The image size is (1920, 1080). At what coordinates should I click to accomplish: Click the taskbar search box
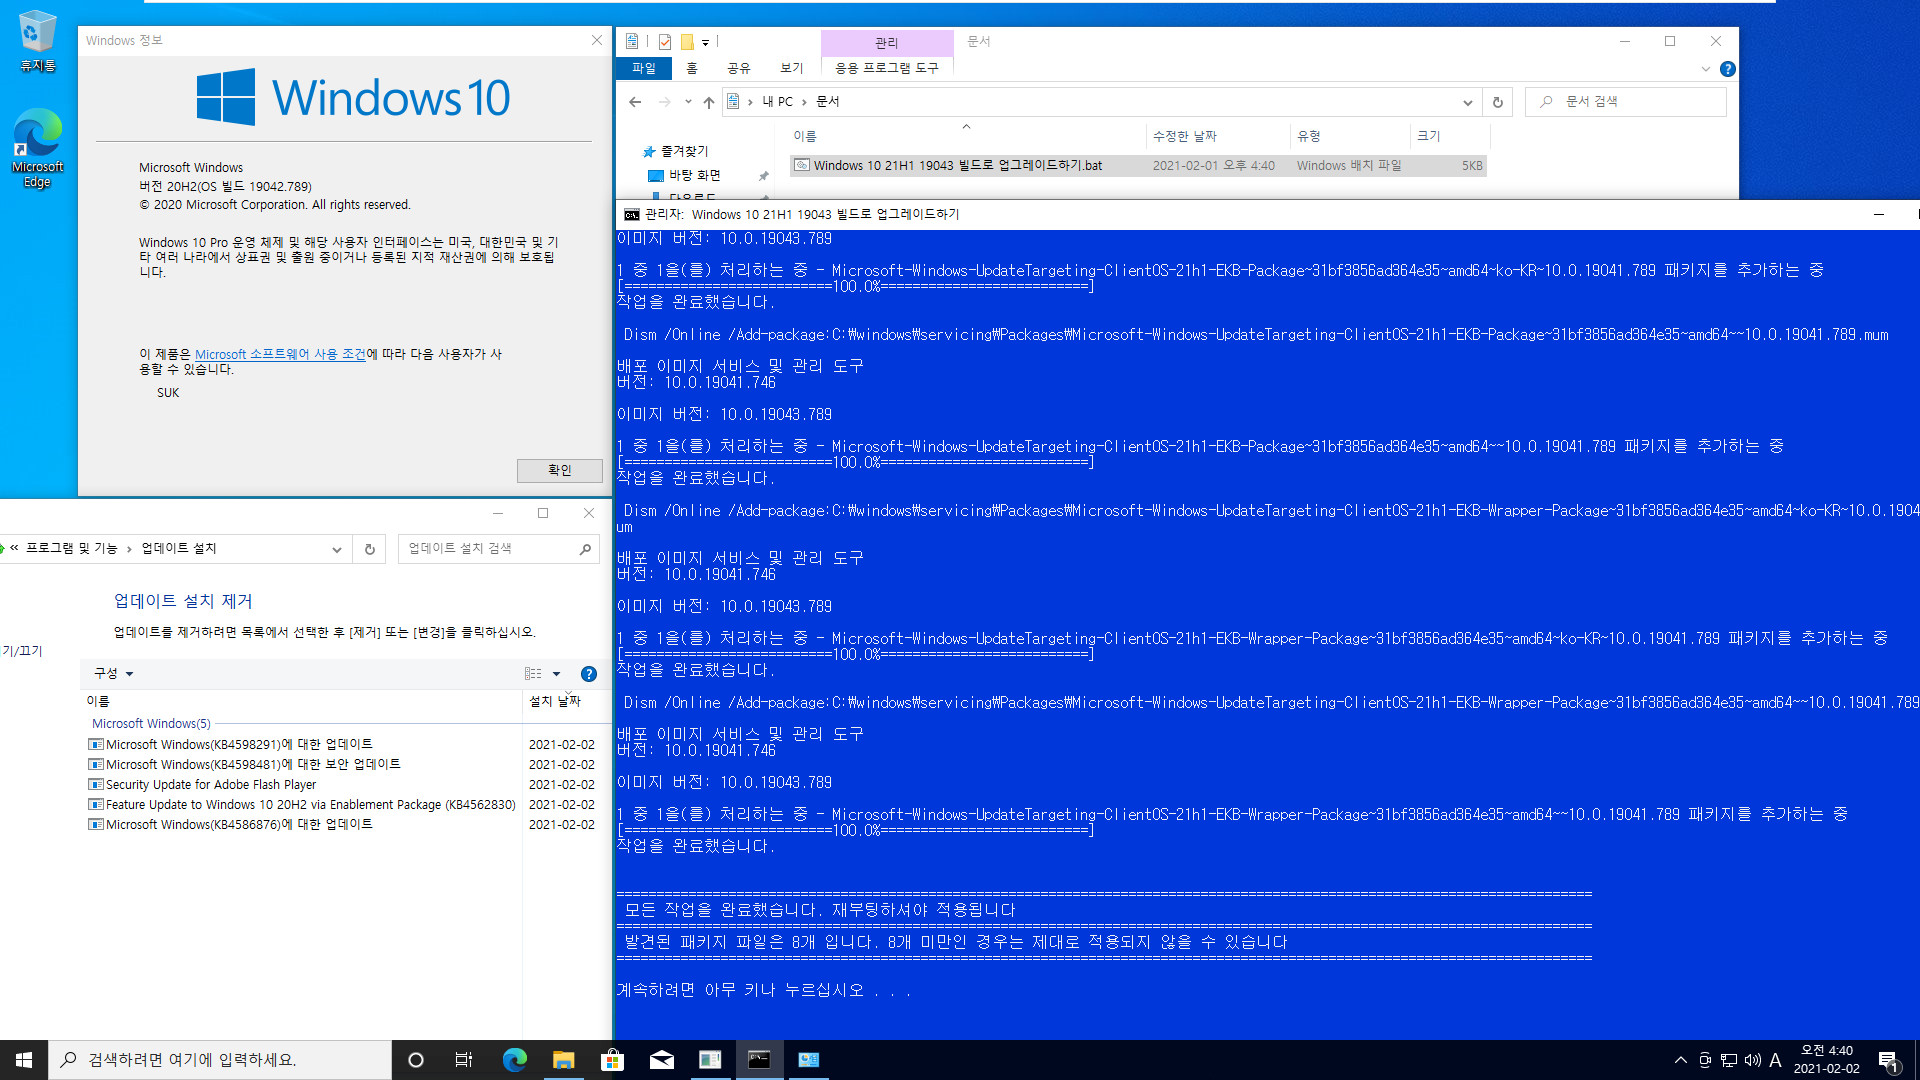coord(220,1060)
